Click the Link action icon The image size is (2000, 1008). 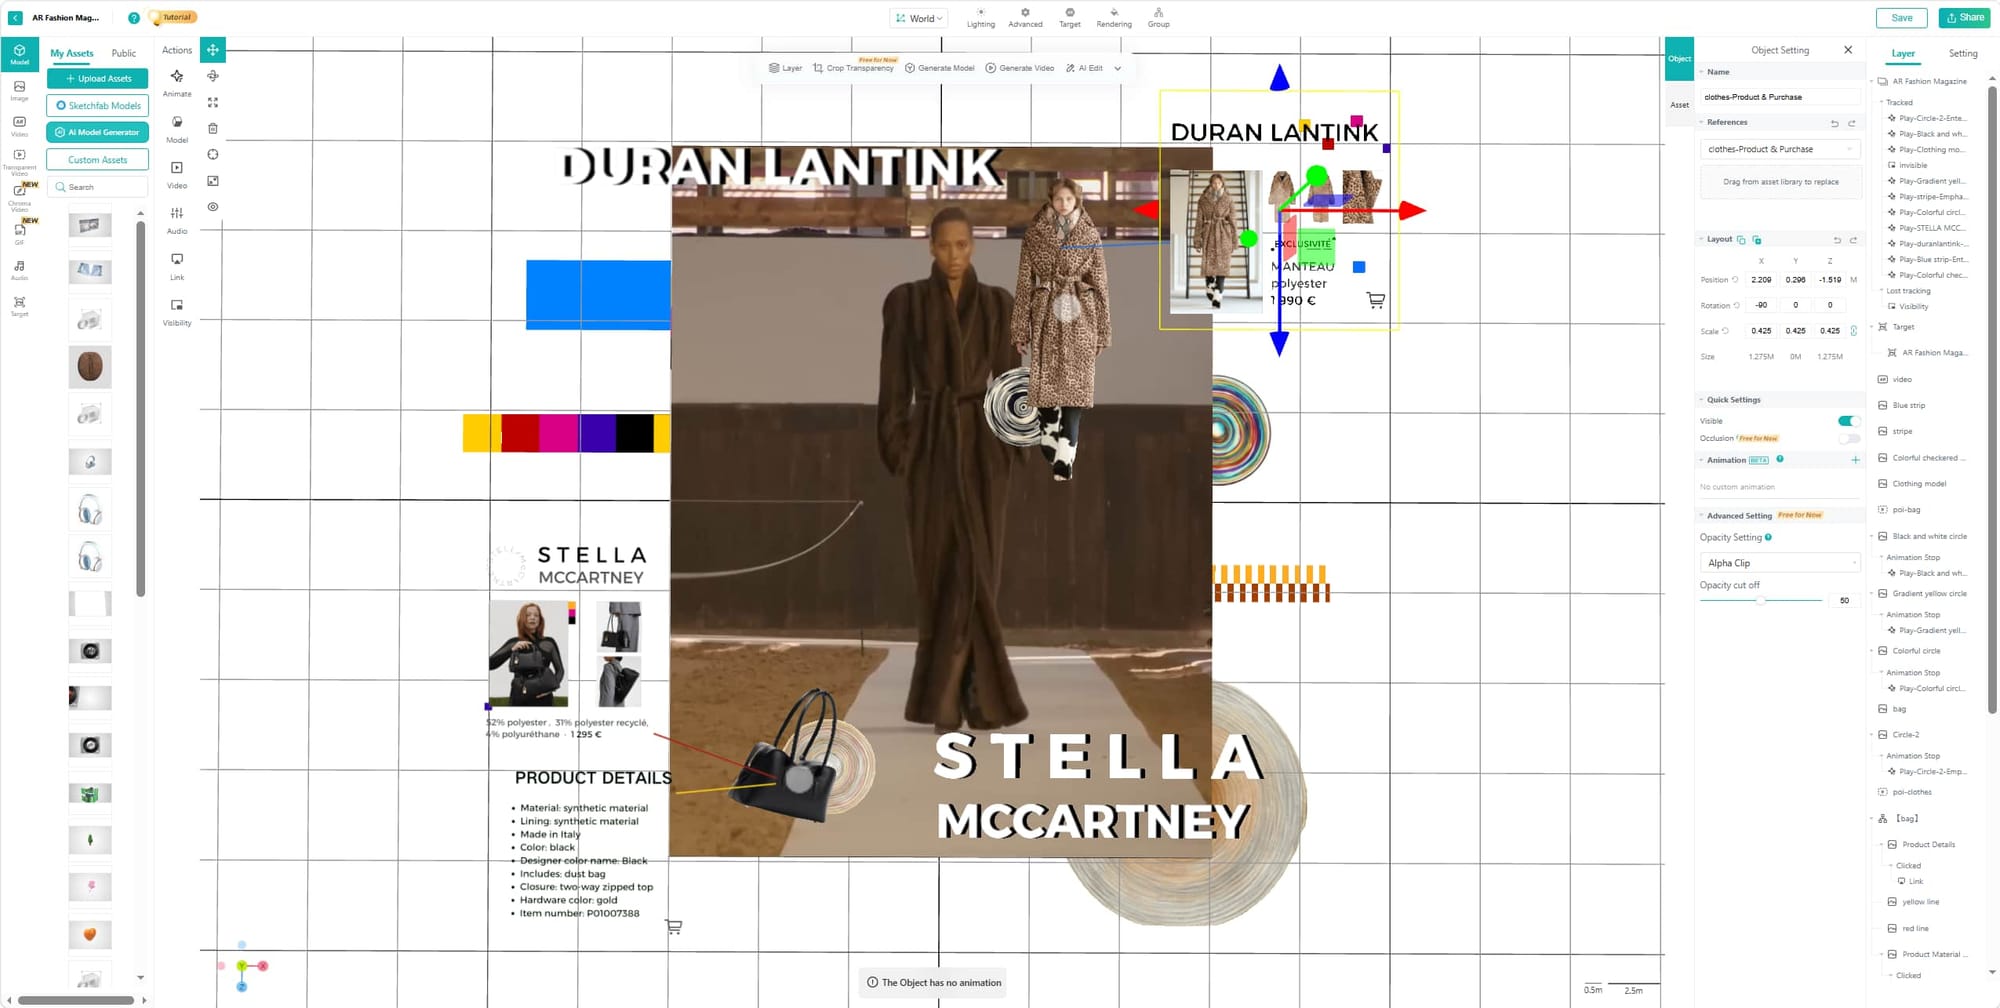click(x=177, y=266)
